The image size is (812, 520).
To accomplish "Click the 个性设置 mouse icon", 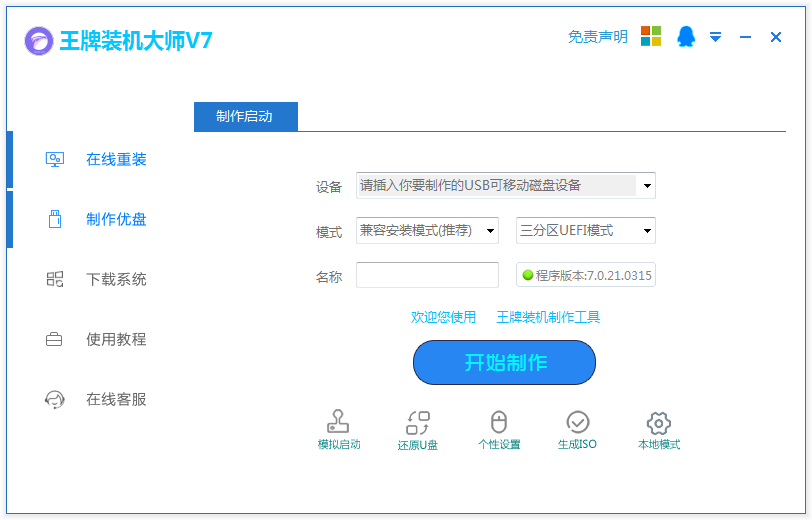I will click(x=499, y=422).
